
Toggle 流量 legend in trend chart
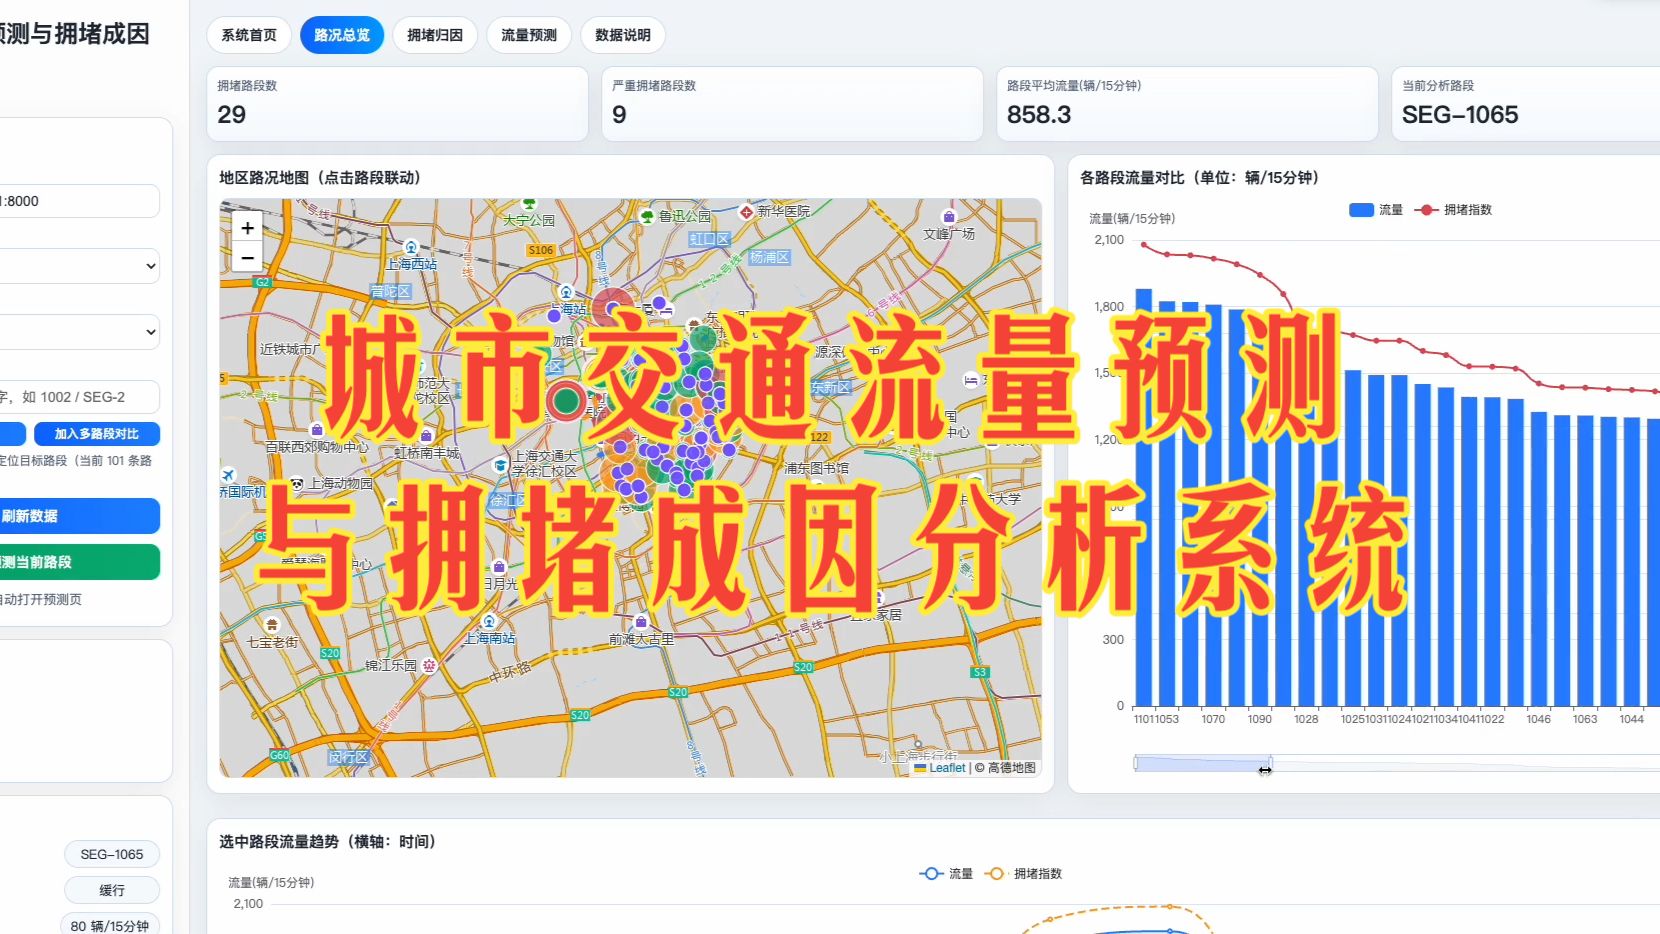(x=946, y=874)
